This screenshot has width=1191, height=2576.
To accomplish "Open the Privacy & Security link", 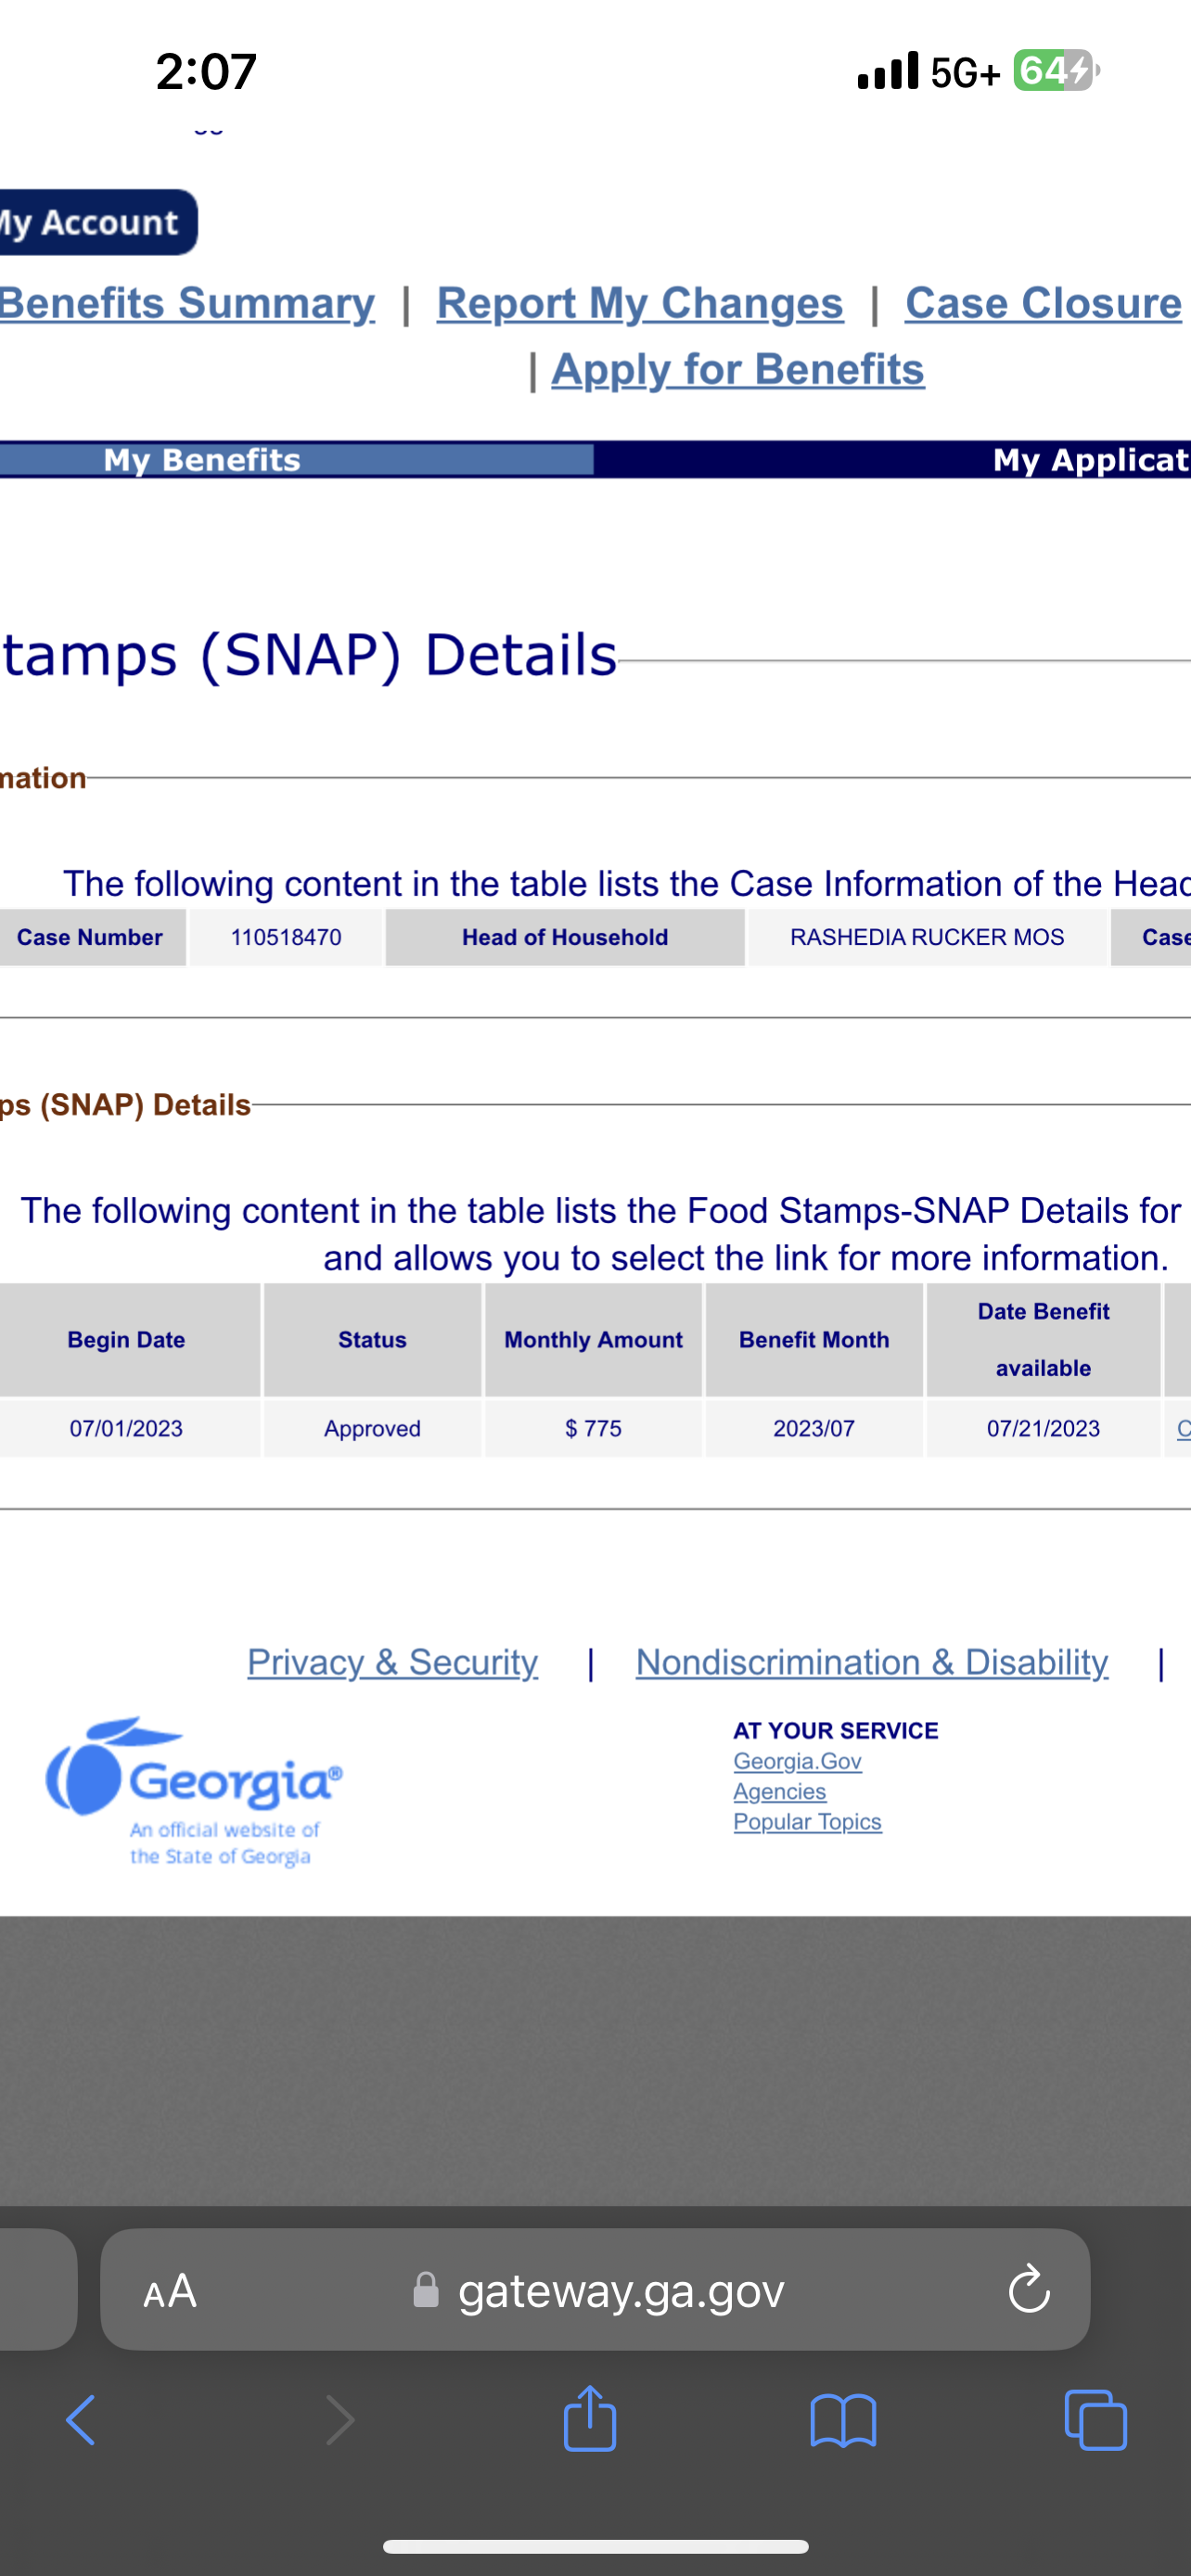I will click(x=392, y=1662).
